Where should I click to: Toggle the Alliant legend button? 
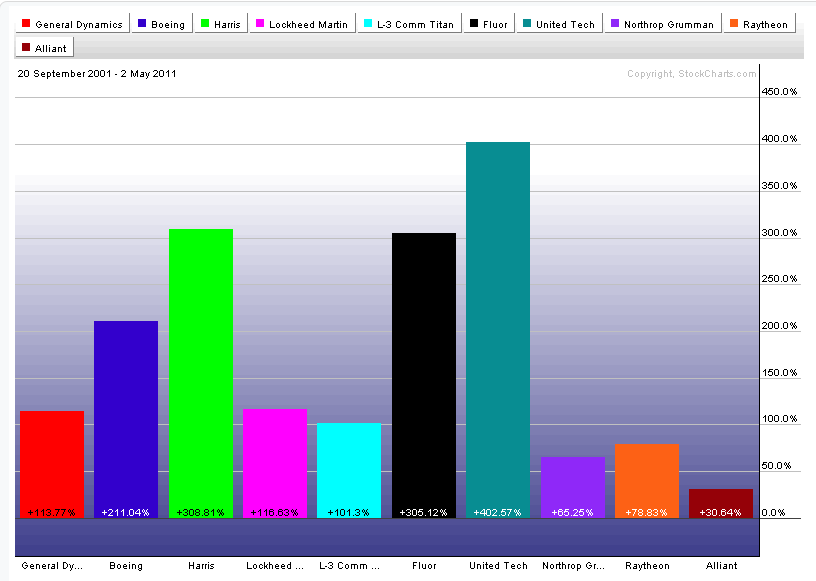coord(45,48)
